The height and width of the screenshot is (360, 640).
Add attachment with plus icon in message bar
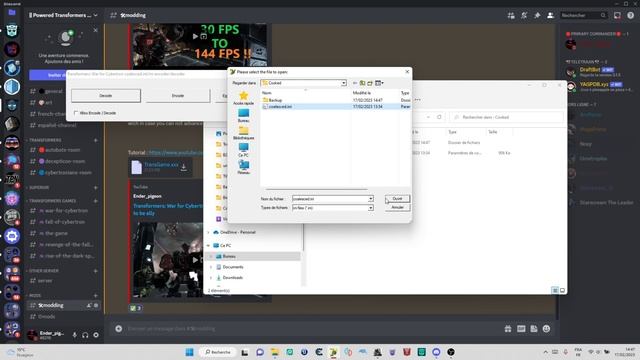point(119,329)
